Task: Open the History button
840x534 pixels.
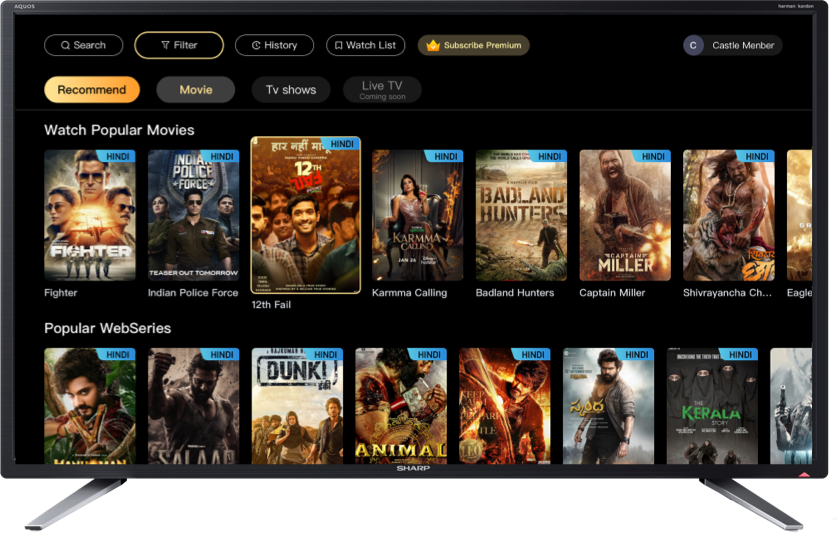Action: (x=274, y=46)
